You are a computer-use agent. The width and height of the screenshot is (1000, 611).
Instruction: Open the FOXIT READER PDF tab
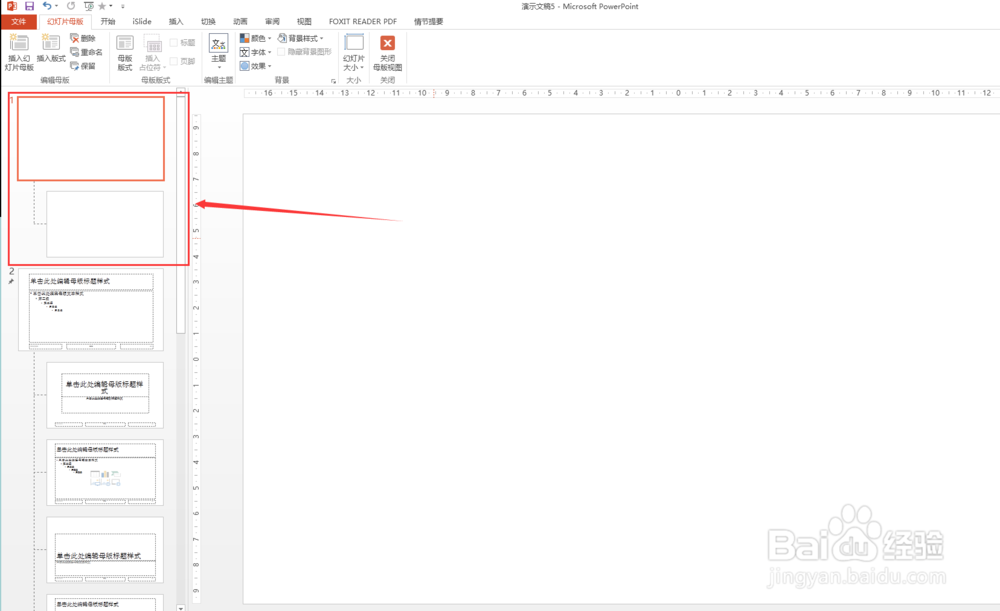(362, 21)
